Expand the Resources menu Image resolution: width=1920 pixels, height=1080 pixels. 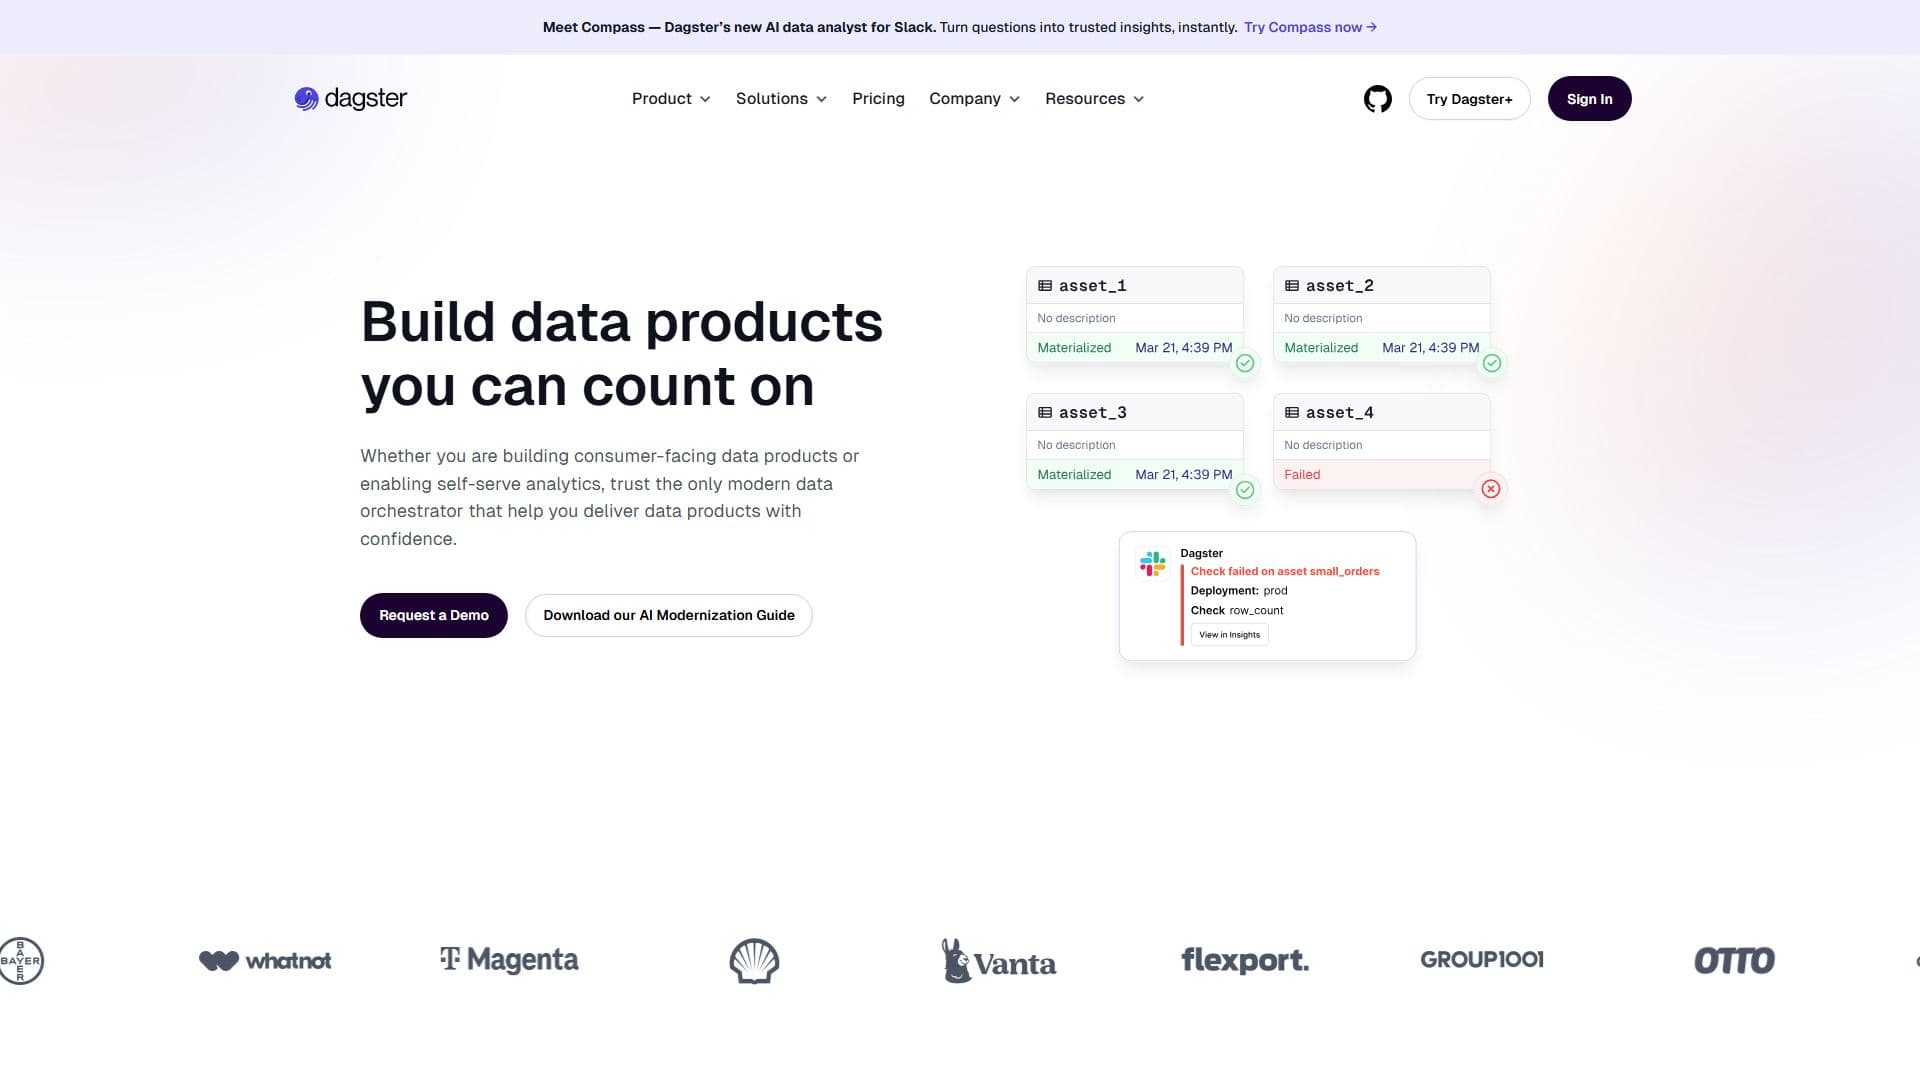pos(1094,99)
